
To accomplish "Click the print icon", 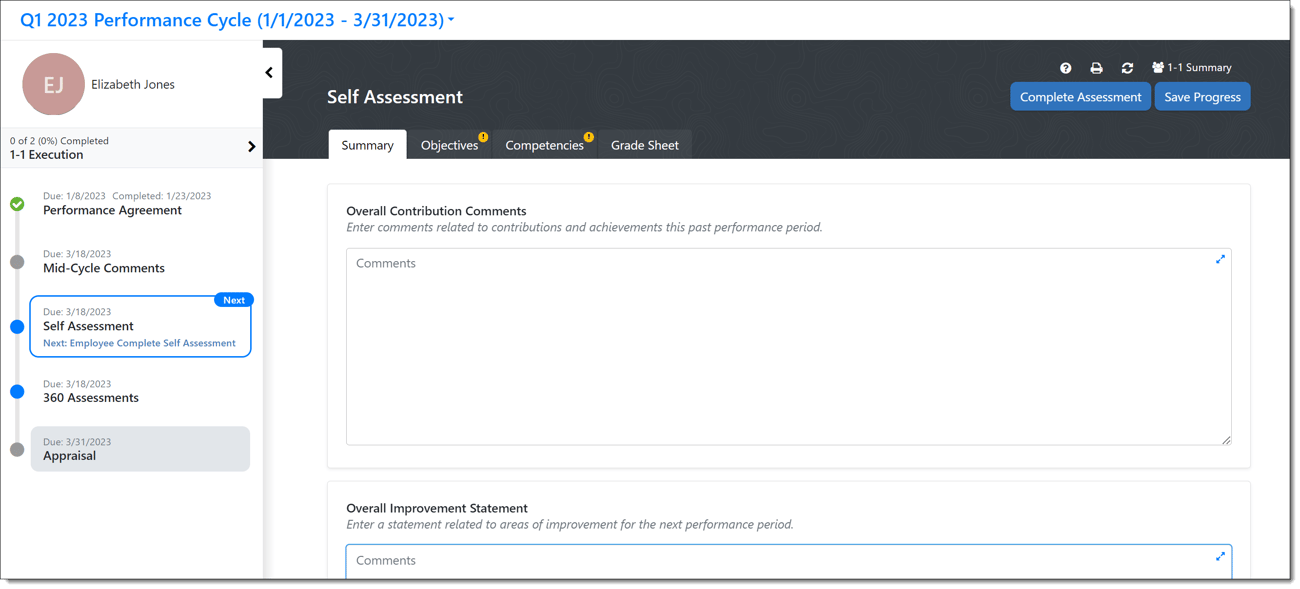I will coord(1096,68).
